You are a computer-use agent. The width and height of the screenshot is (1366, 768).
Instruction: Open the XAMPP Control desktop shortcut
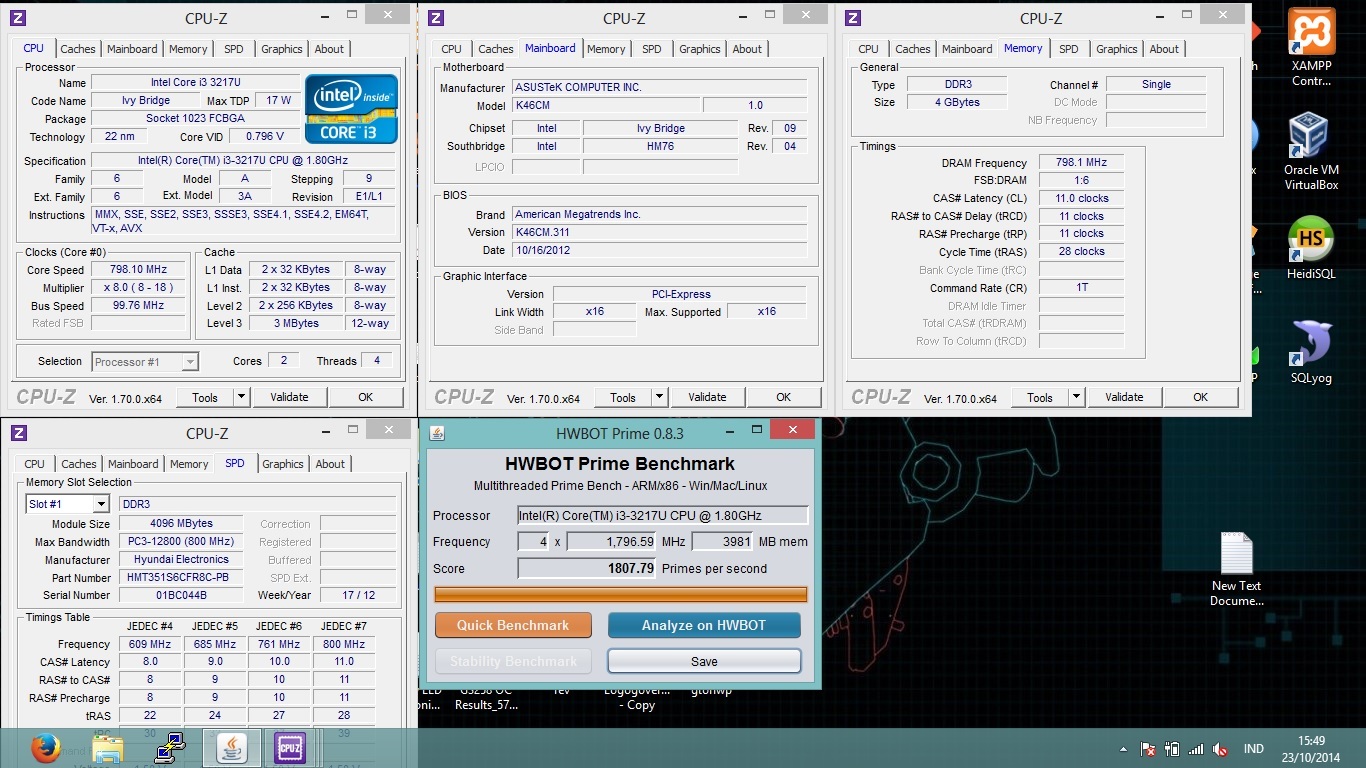tap(1311, 47)
